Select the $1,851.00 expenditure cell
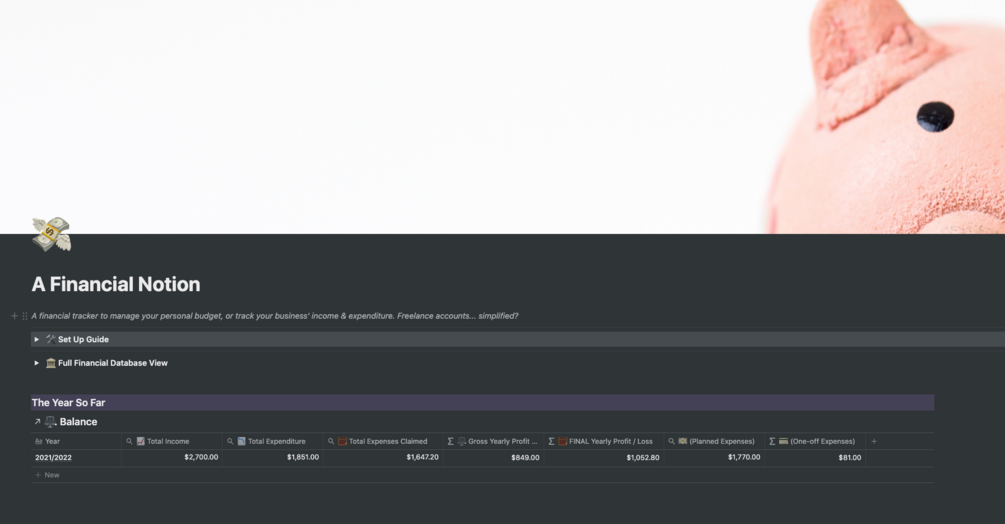This screenshot has height=524, width=1005. tap(272, 457)
